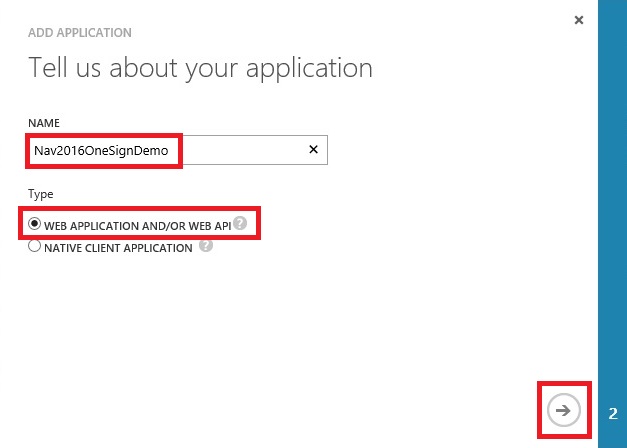627x448 pixels.
Task: Clear the name field using the X icon
Action: 312,150
